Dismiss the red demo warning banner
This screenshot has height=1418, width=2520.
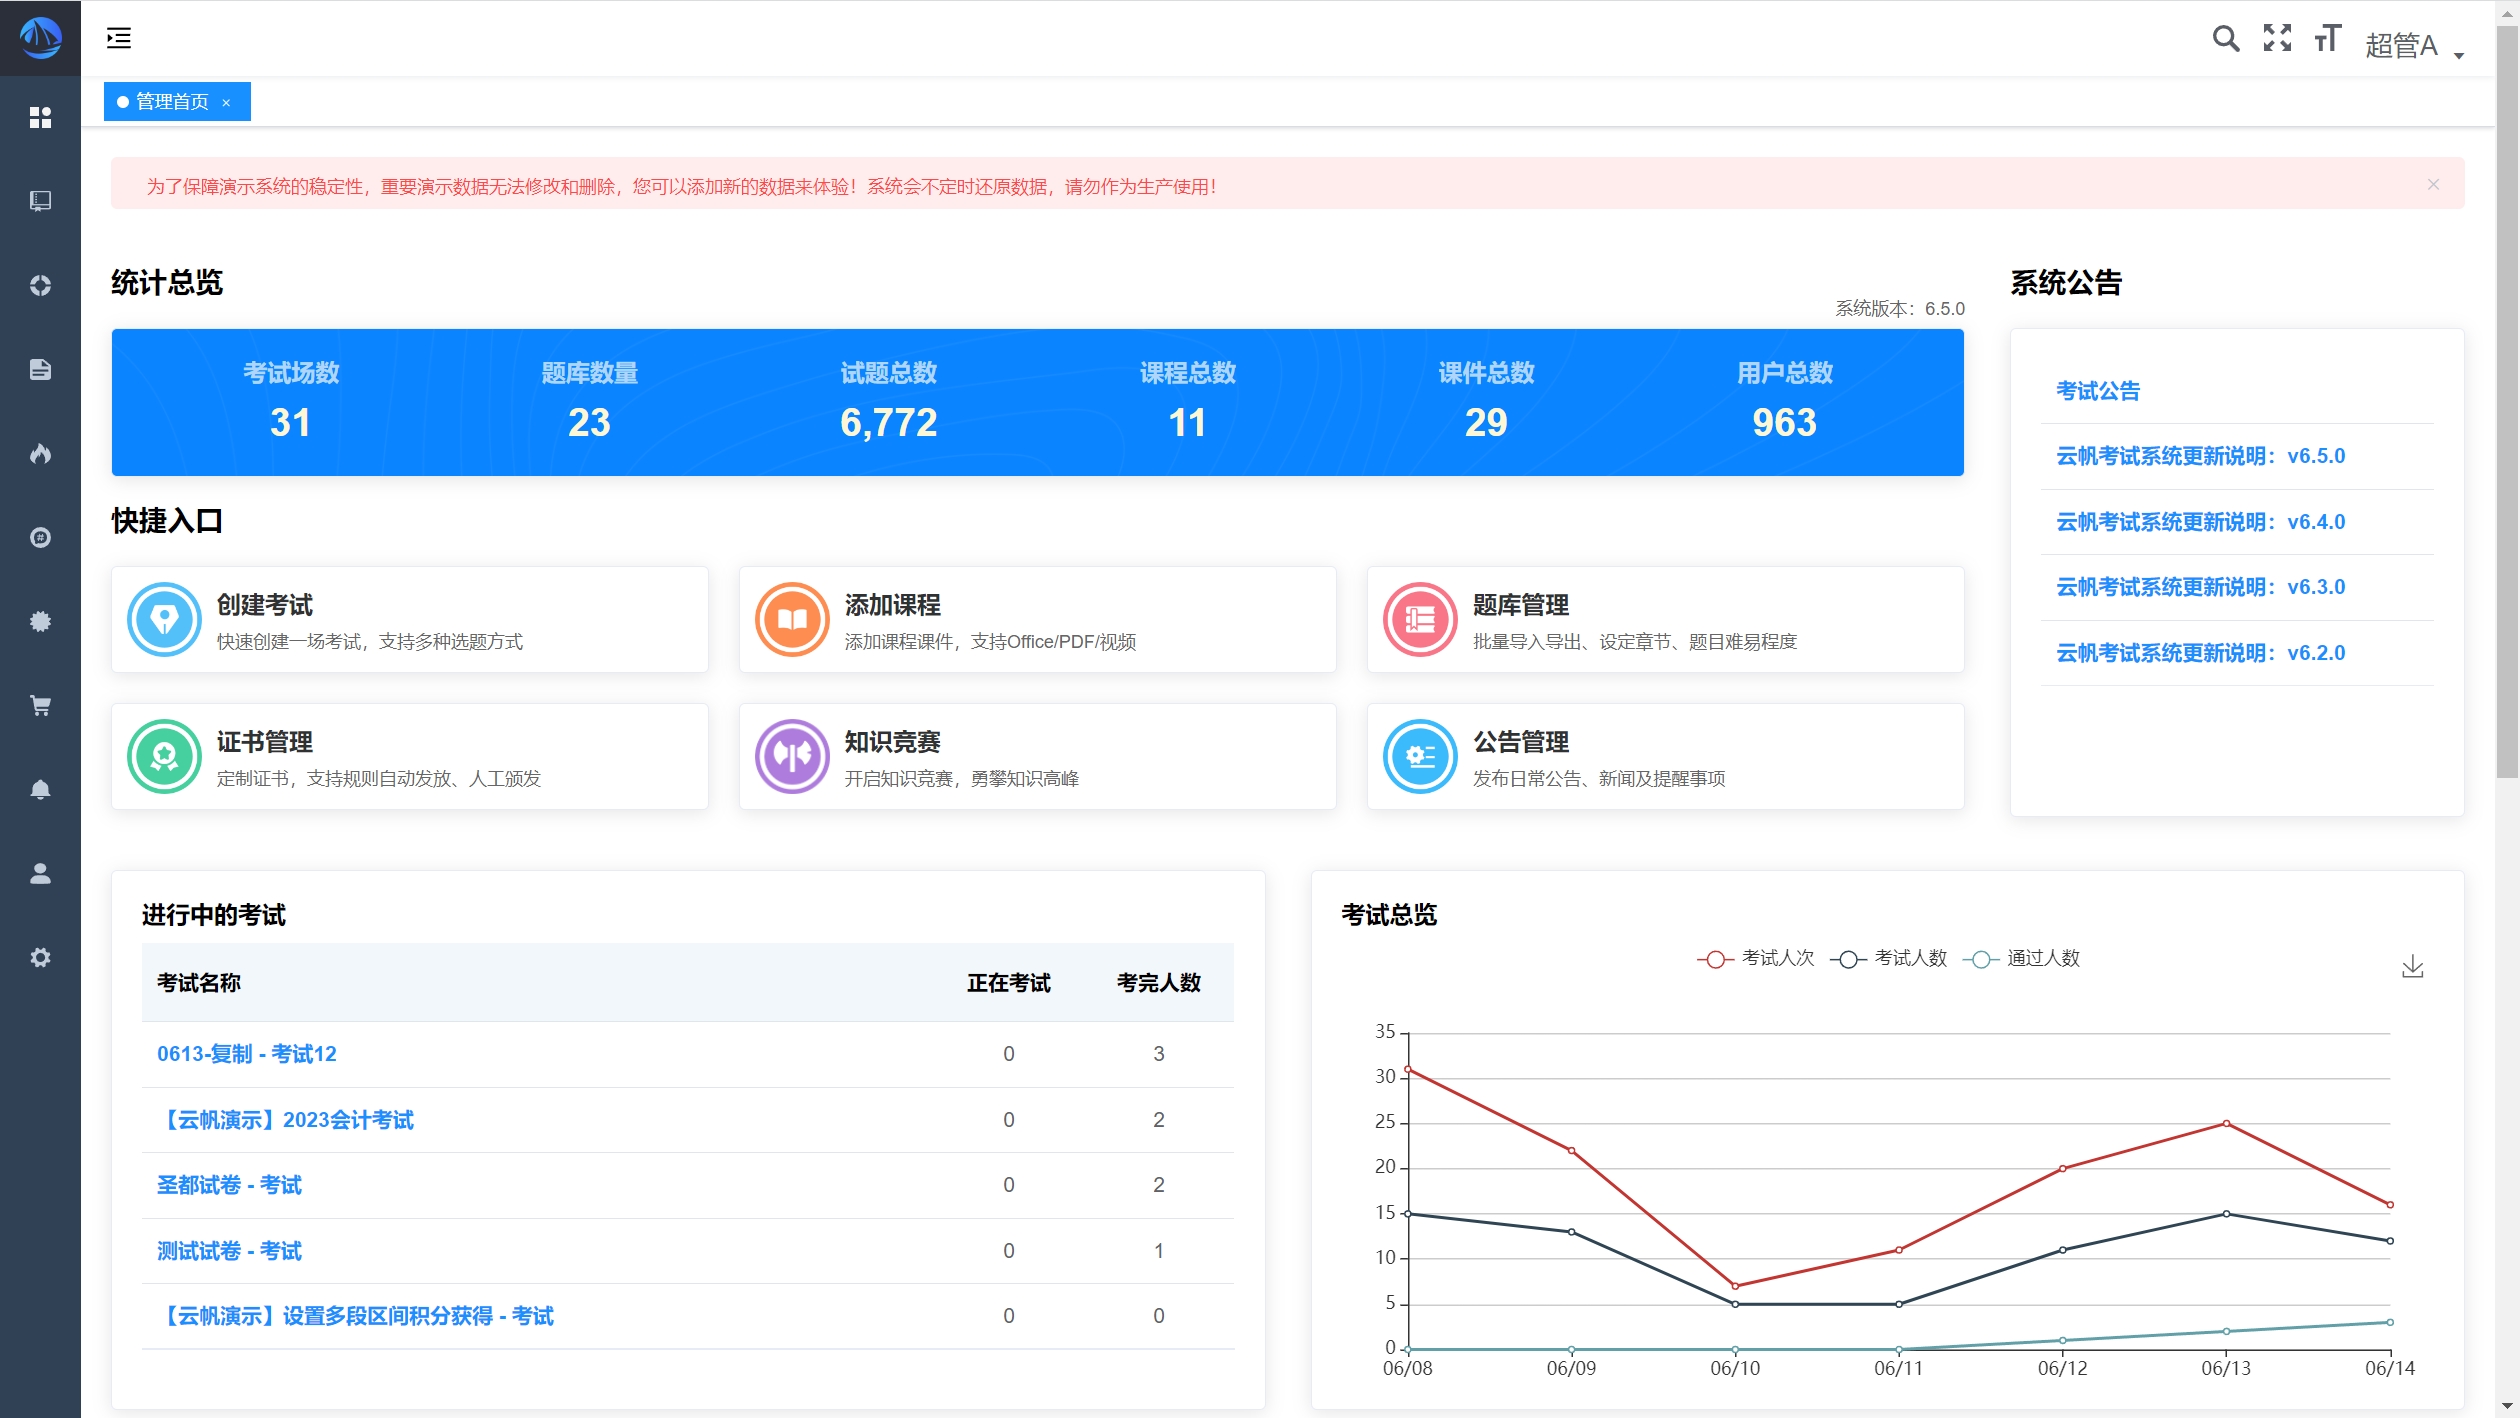(x=2433, y=184)
